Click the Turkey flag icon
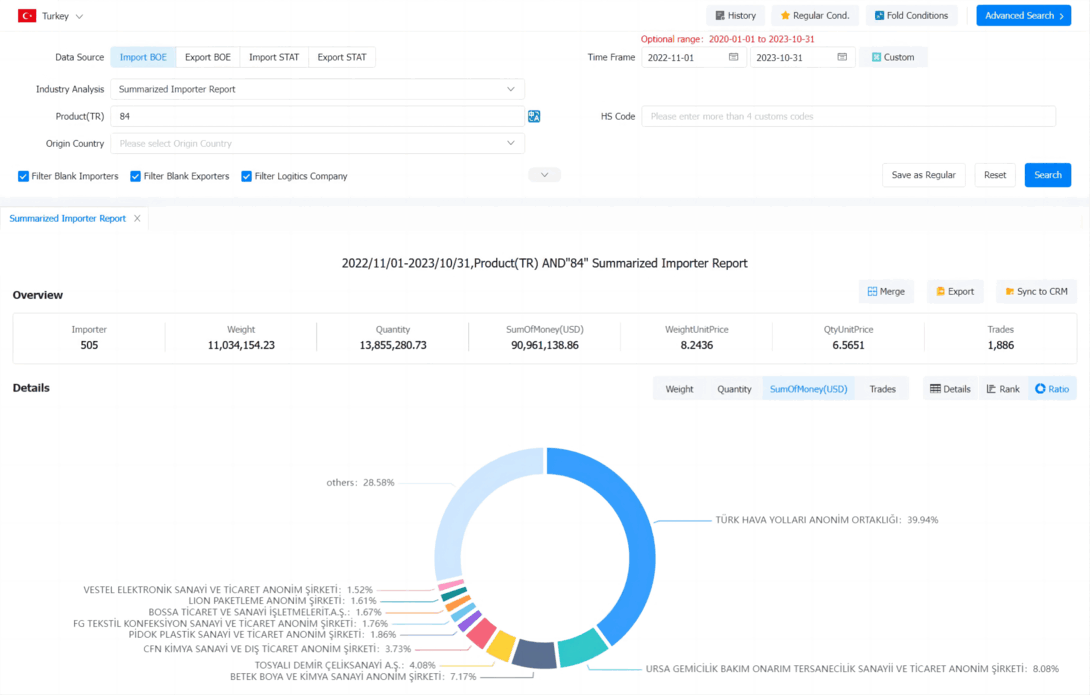1090x695 pixels. coord(27,15)
